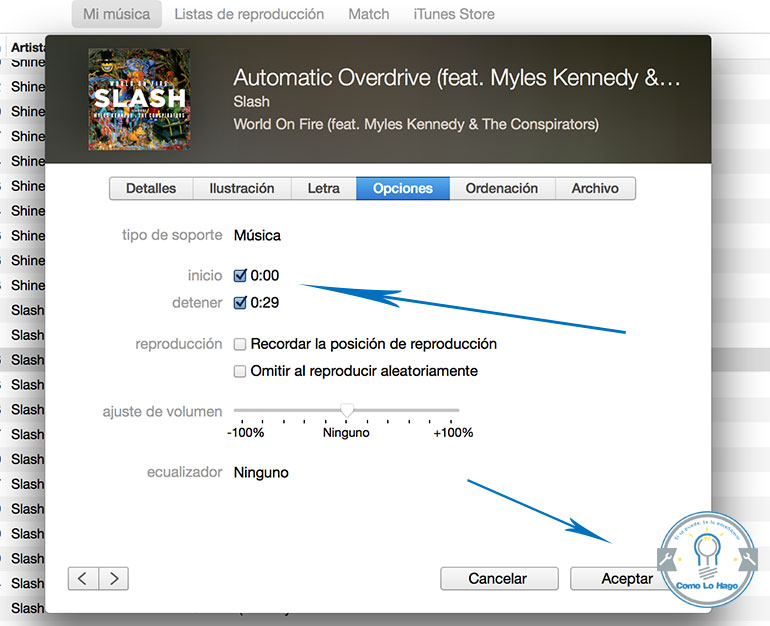
Task: Click the +100% volume label
Action: click(x=453, y=433)
